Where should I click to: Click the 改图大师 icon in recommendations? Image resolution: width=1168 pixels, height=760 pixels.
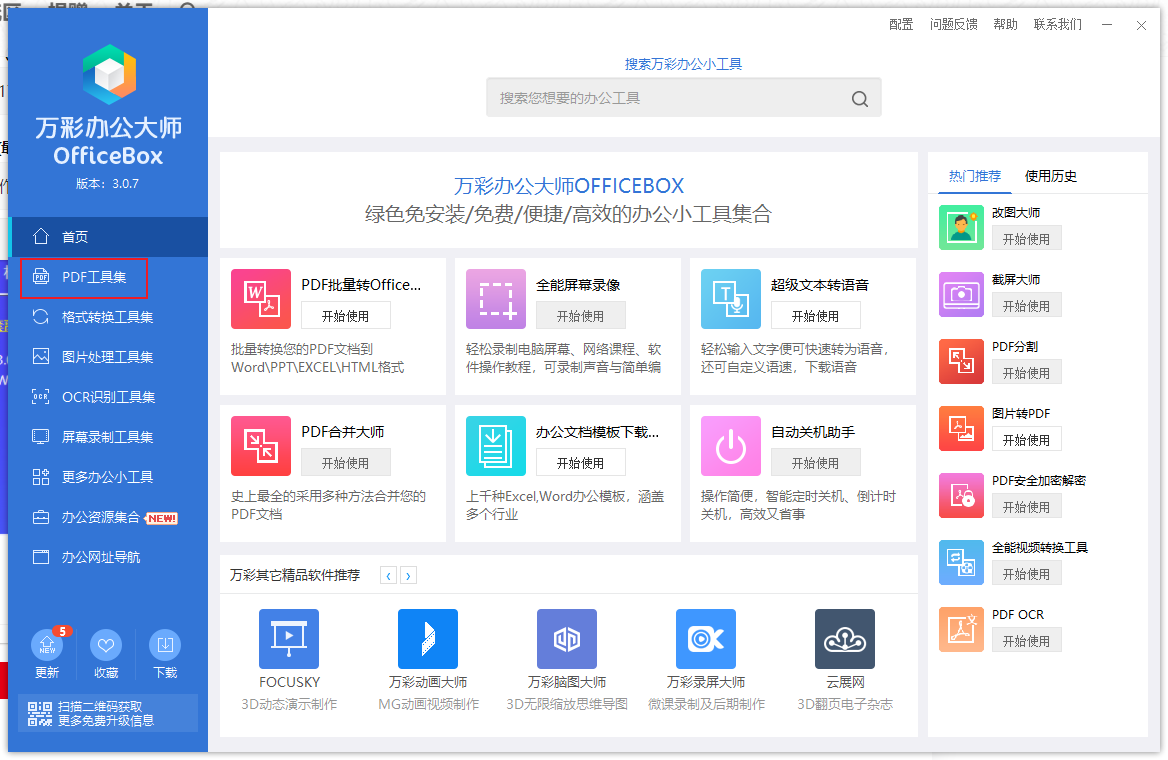pos(961,227)
